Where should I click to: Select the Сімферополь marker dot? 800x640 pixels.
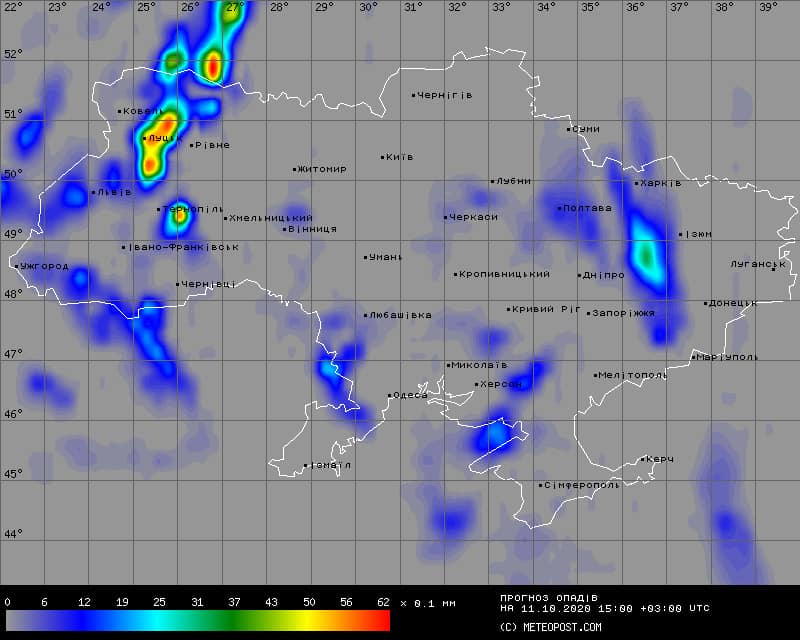click(x=541, y=486)
